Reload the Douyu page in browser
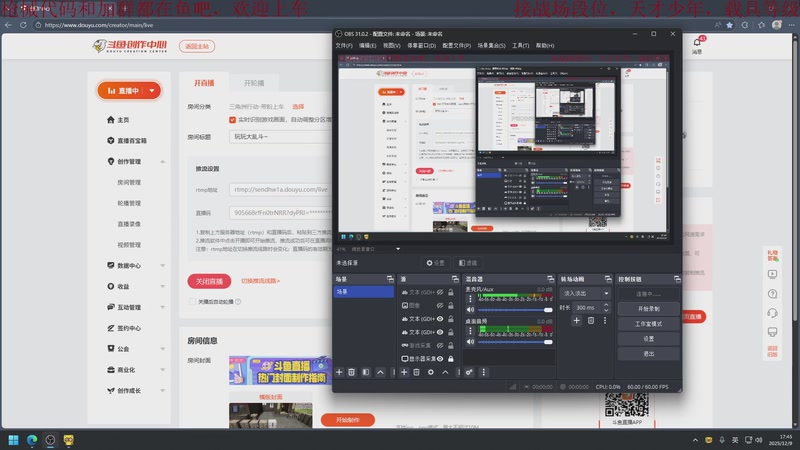800x450 pixels. click(23, 25)
